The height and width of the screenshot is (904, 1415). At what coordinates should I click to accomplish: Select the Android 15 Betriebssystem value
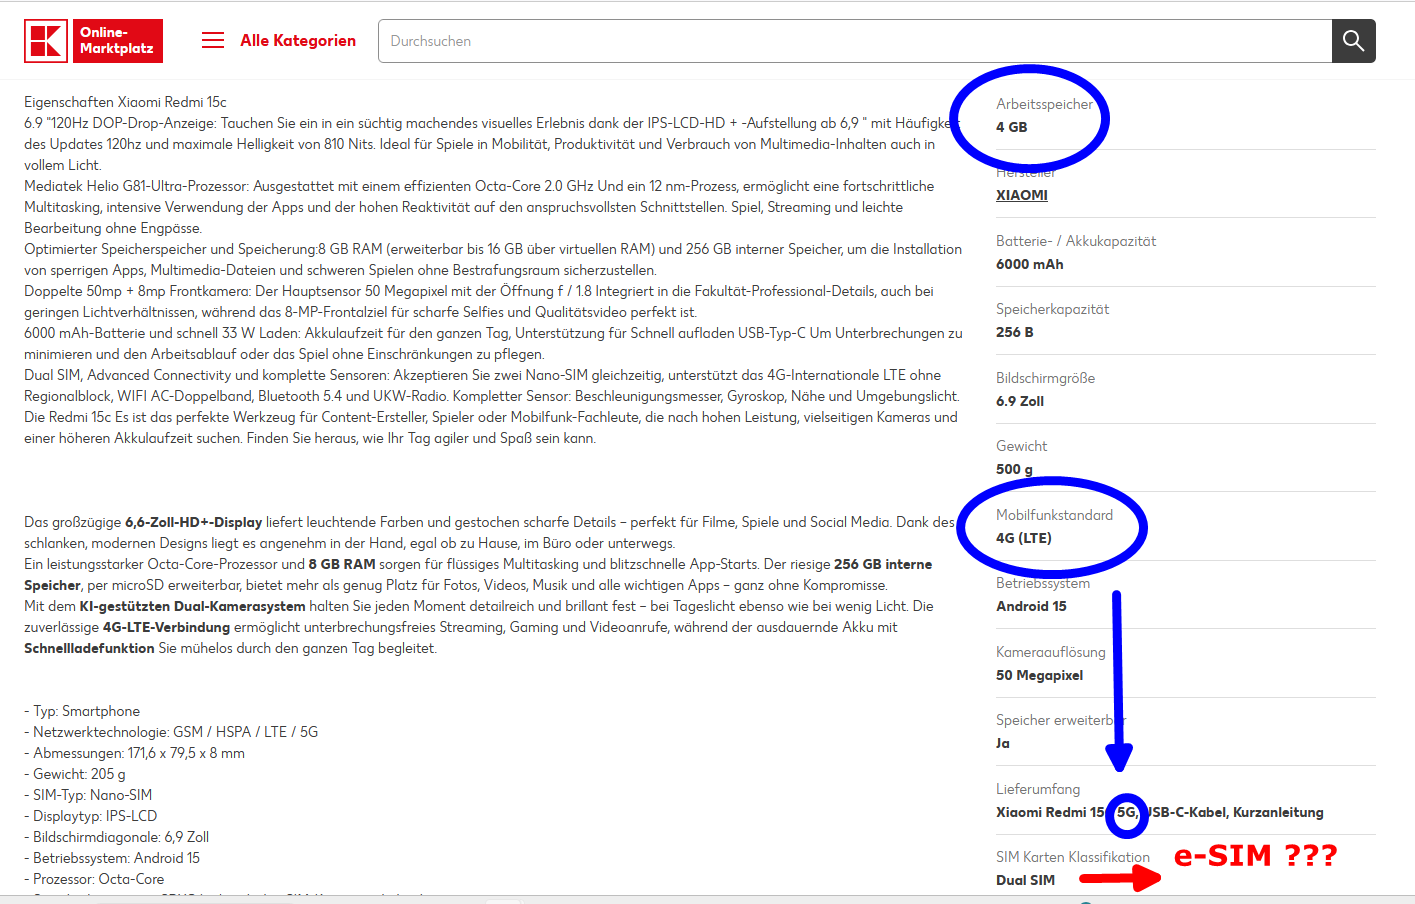(1031, 606)
